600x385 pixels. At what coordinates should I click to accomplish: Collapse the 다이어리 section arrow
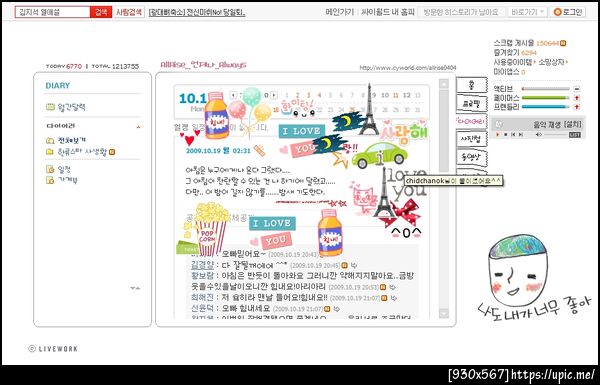point(139,127)
